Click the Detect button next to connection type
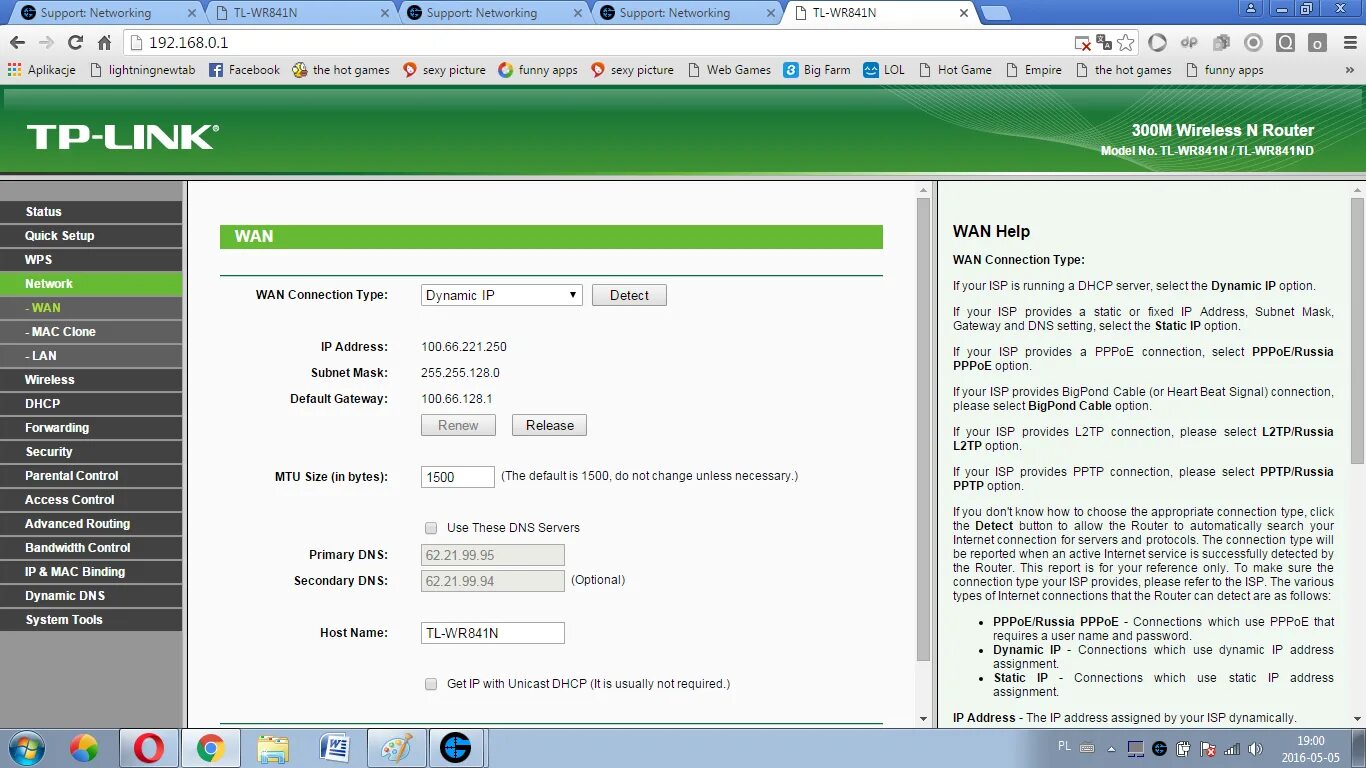 point(629,294)
